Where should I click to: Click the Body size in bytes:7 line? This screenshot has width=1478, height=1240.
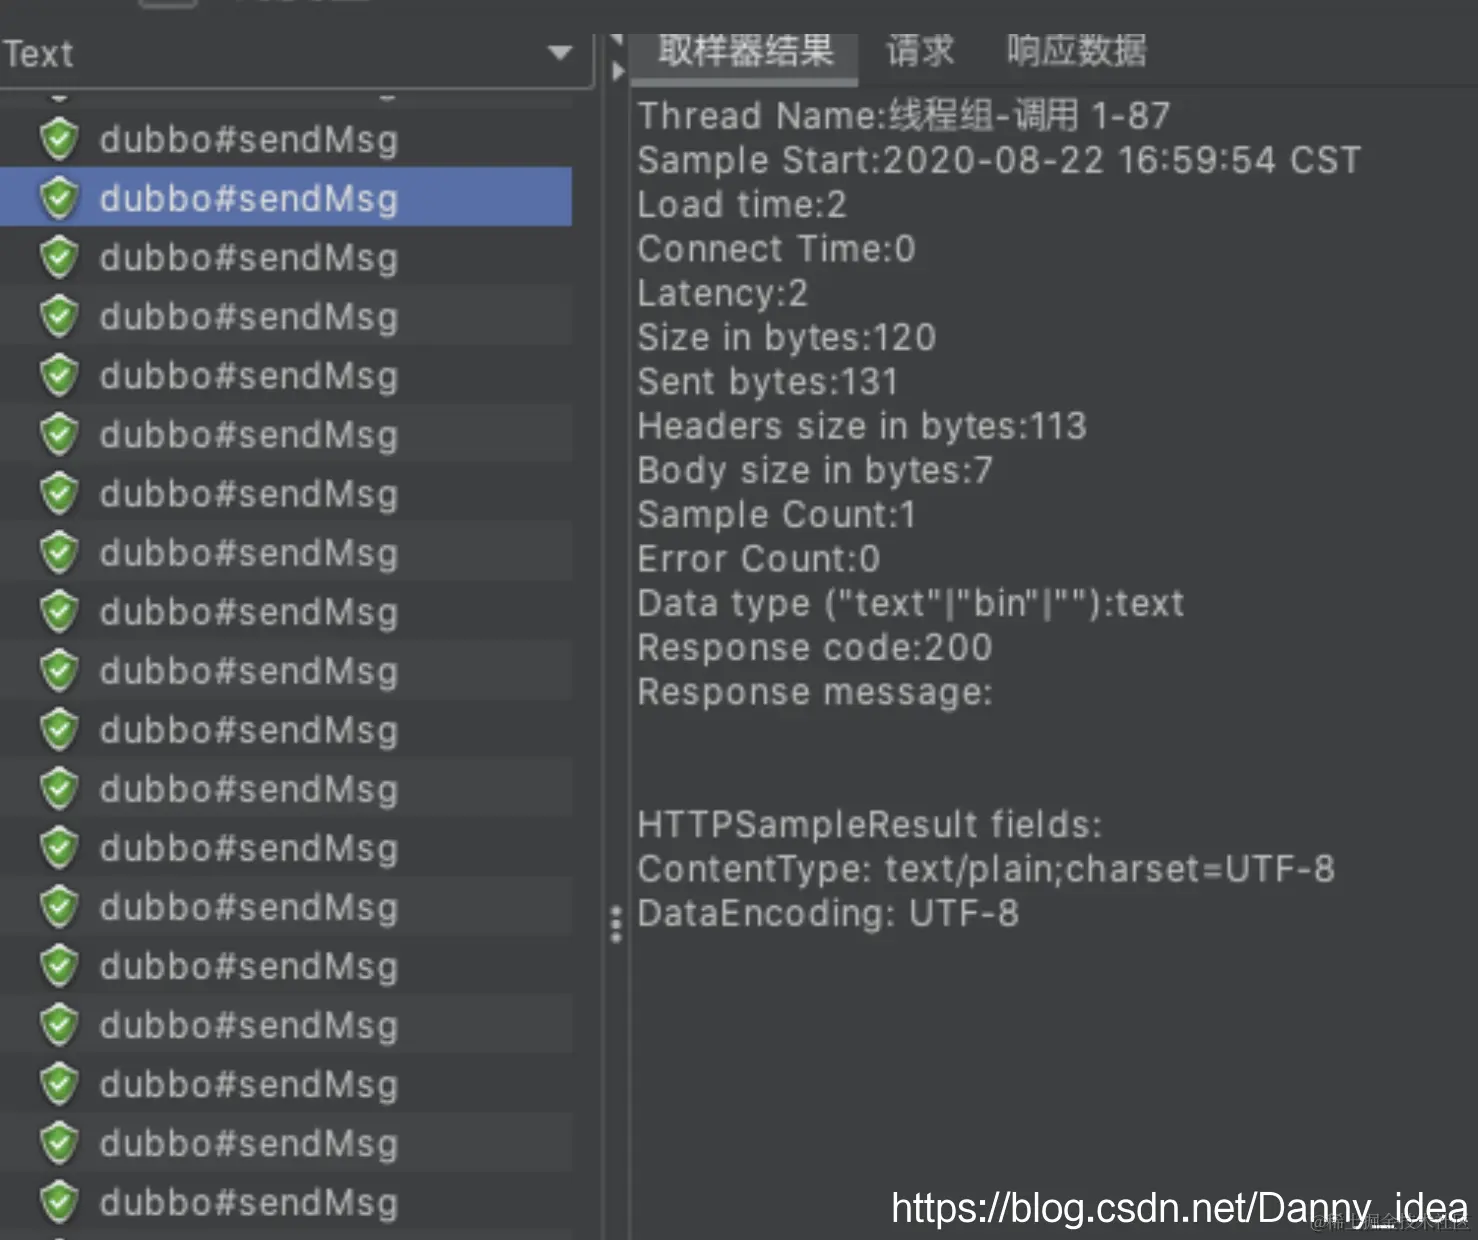tap(815, 470)
